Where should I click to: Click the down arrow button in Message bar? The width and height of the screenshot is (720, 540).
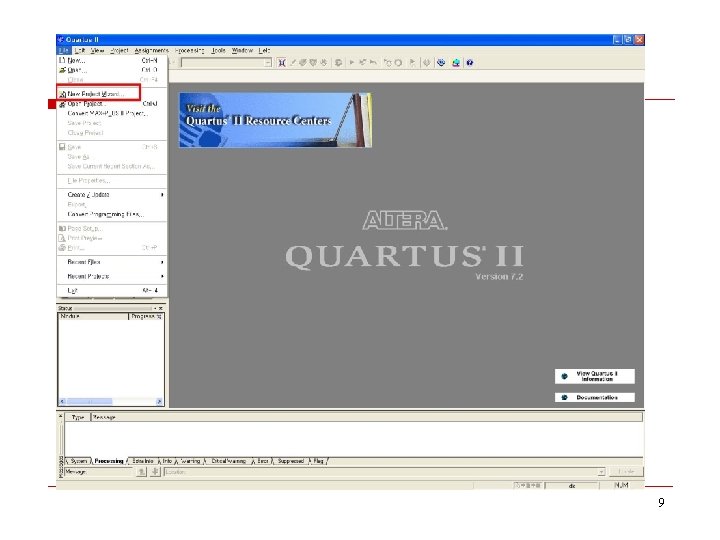coord(155,472)
